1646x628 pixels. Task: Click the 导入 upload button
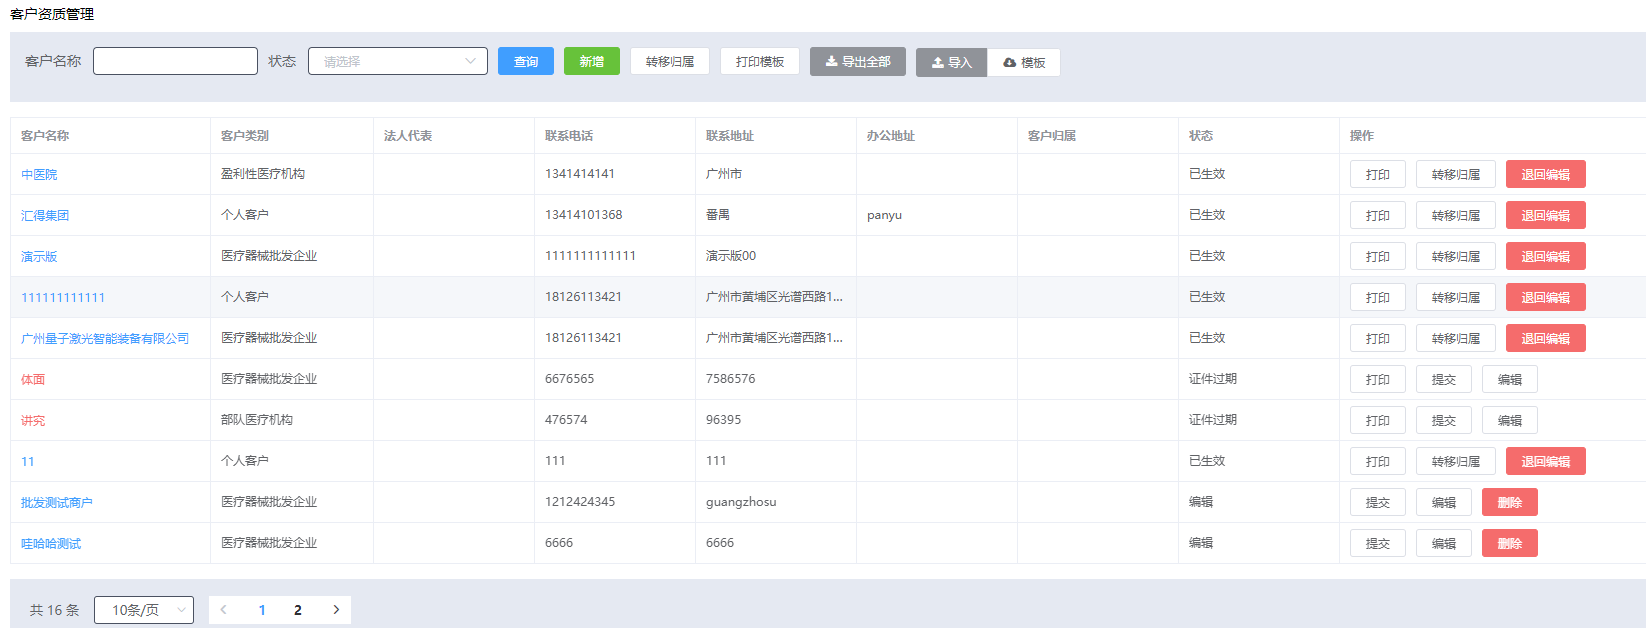(x=951, y=63)
